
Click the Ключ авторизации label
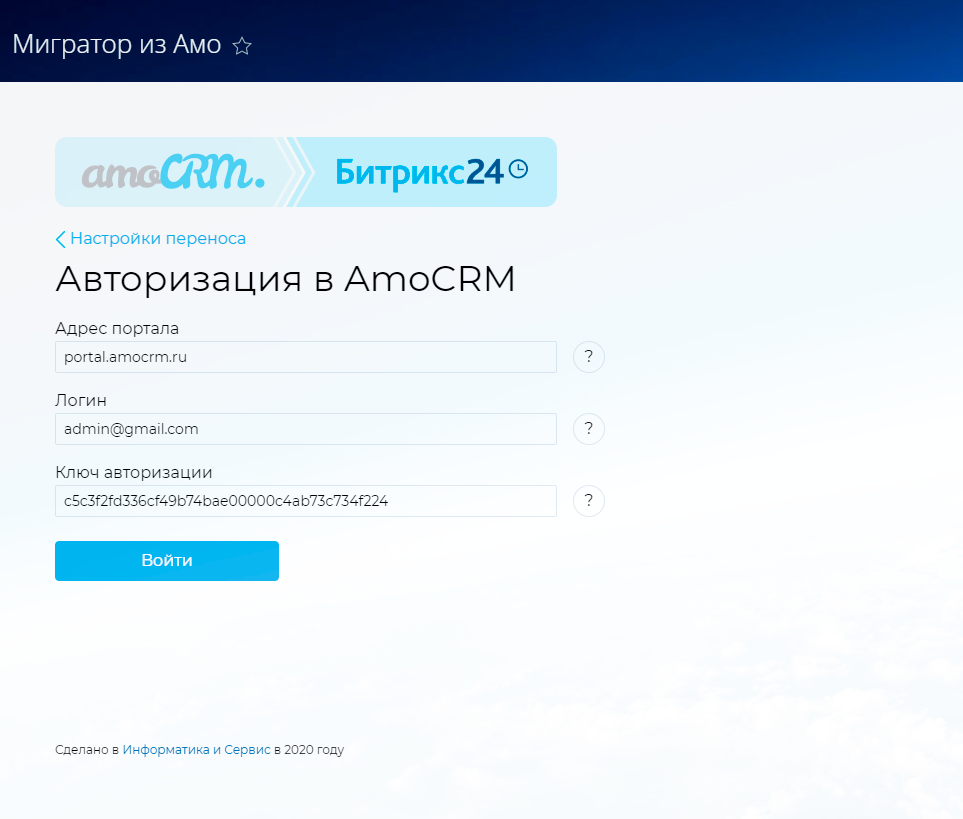(x=134, y=472)
